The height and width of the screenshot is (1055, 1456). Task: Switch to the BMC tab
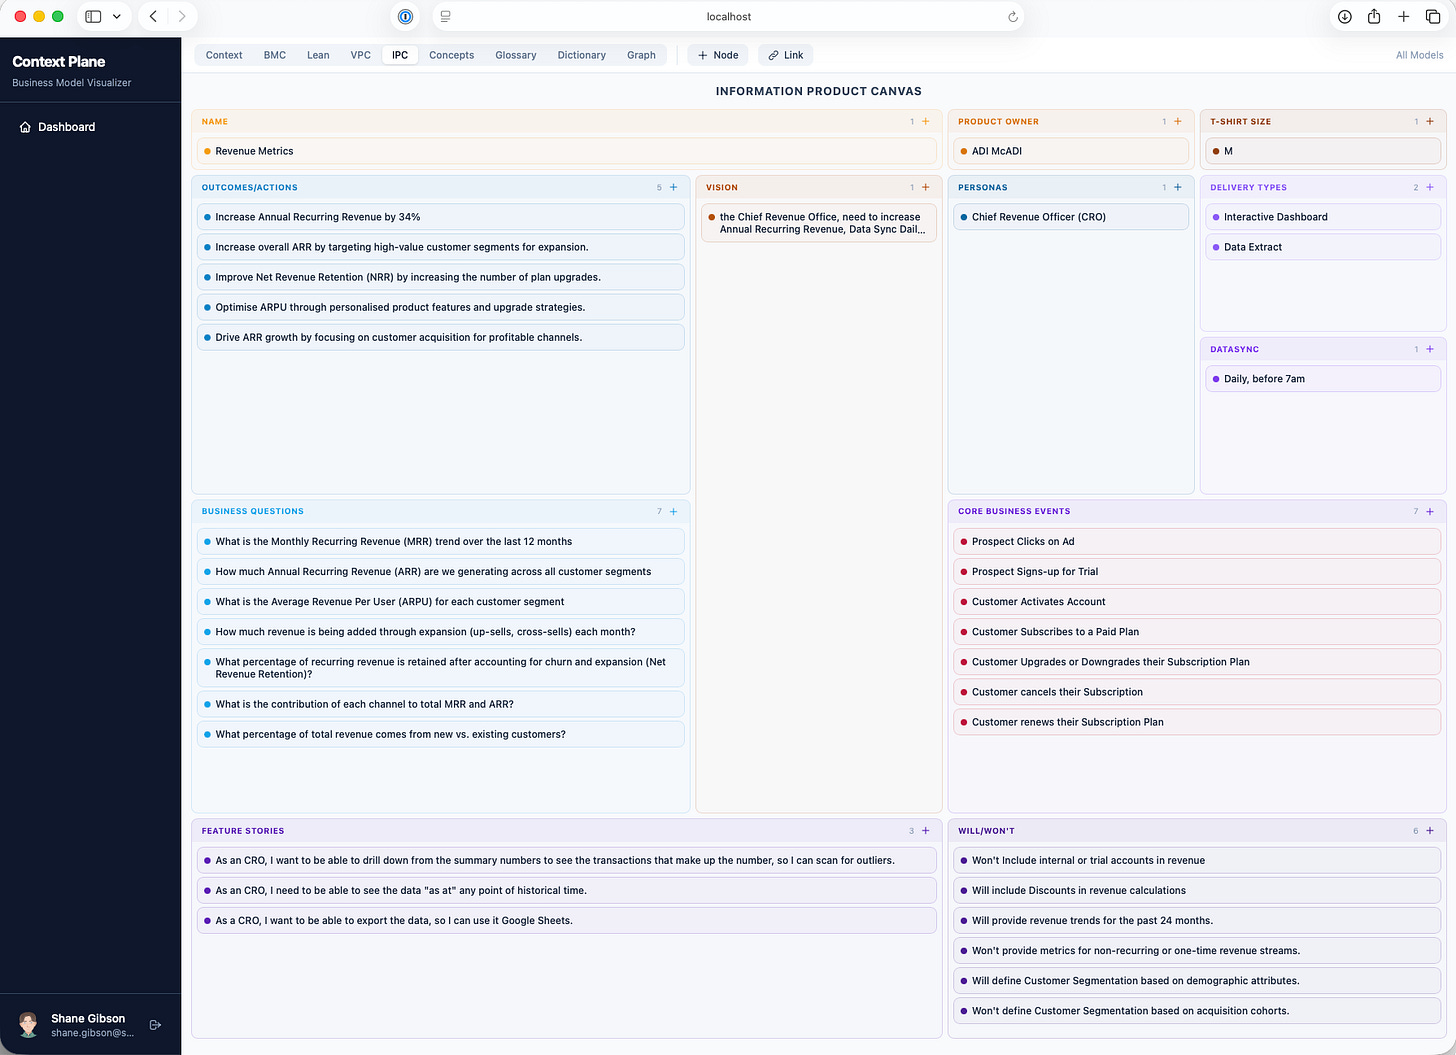(275, 55)
